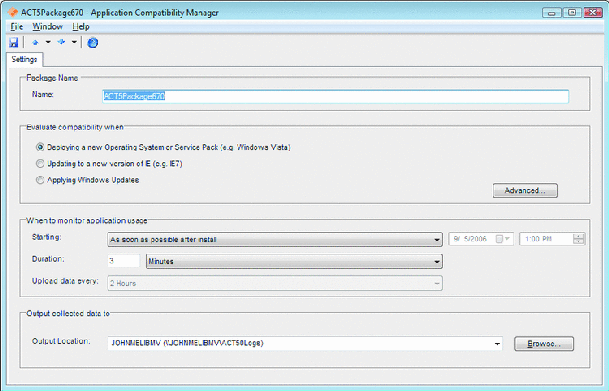Open the forward arrow history dropdown
This screenshot has width=609, height=391.
tap(74, 42)
